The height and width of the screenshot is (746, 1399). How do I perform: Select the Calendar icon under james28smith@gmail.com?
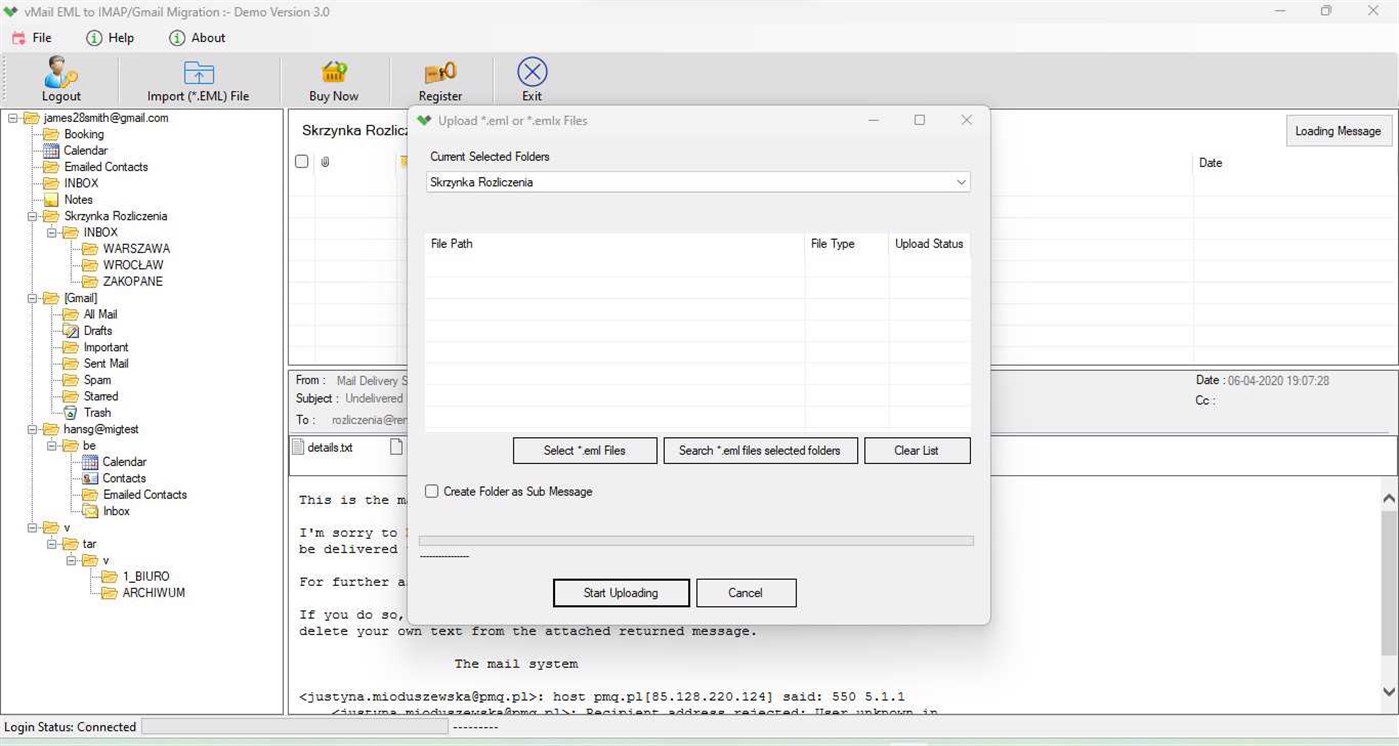click(x=54, y=150)
